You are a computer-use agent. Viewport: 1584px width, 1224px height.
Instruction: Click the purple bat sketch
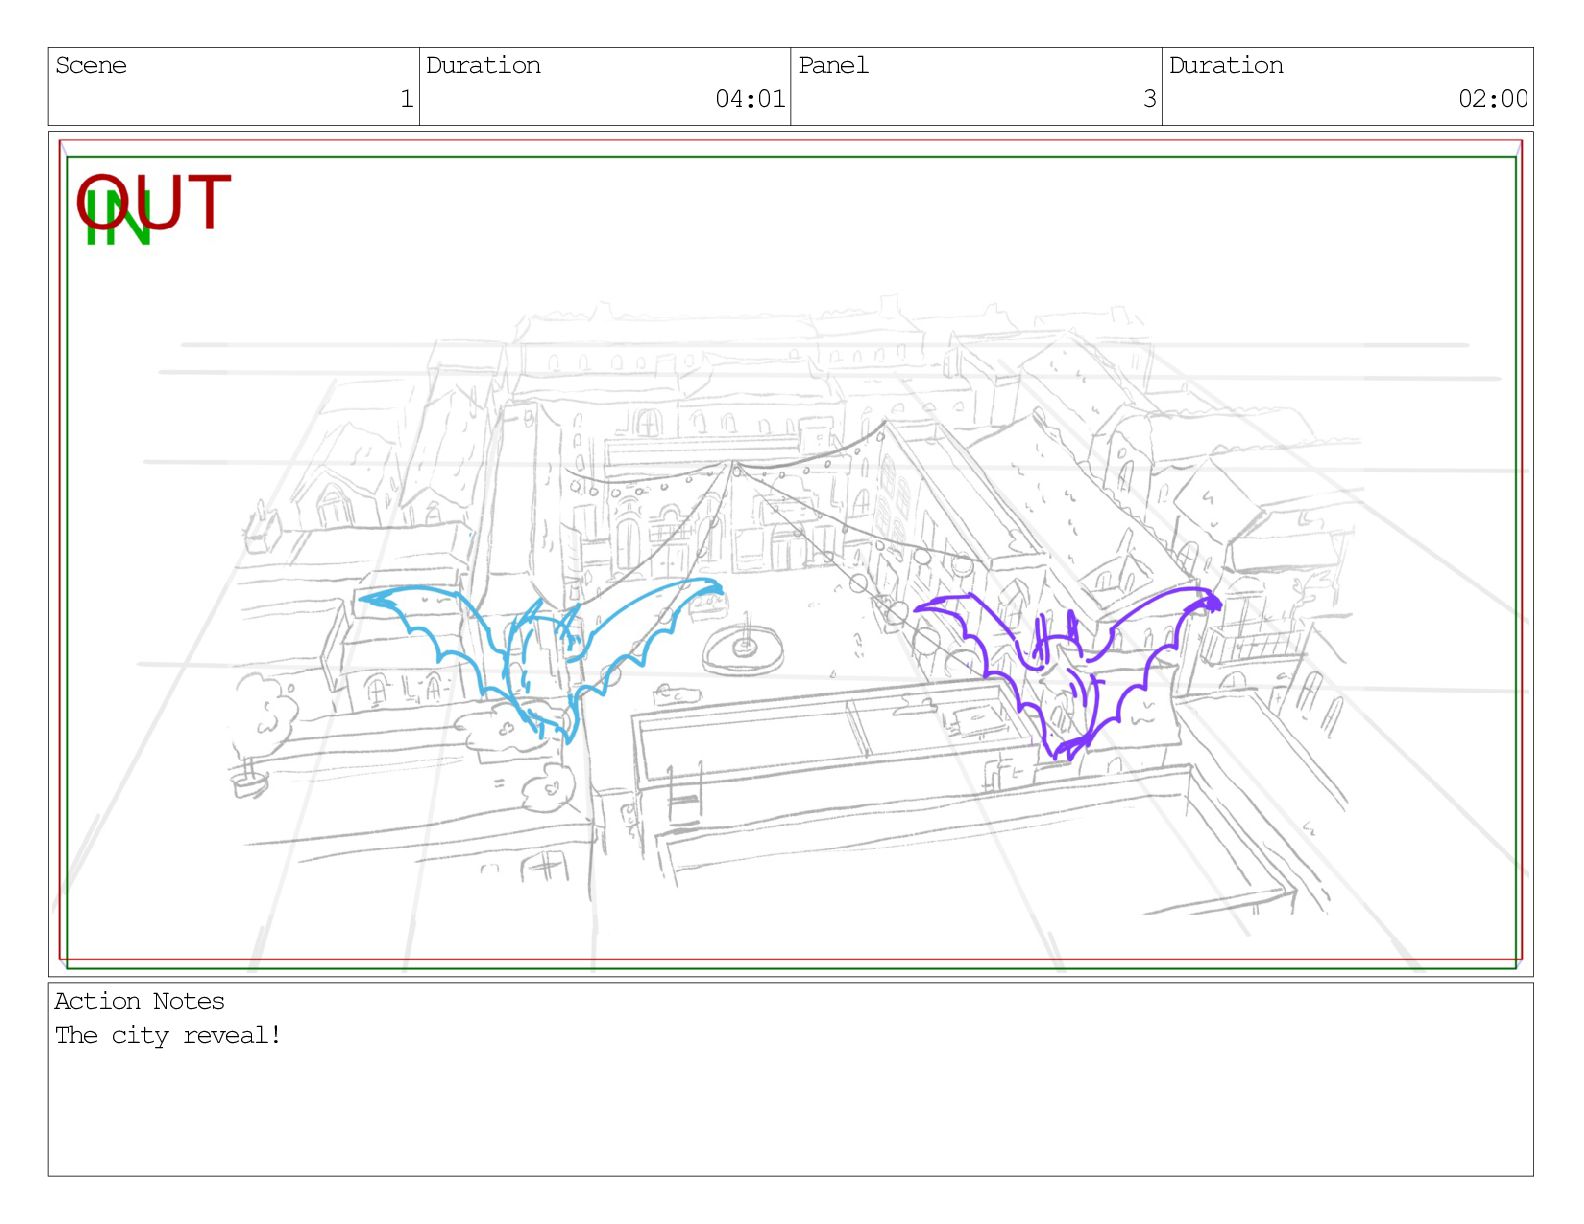1067,671
